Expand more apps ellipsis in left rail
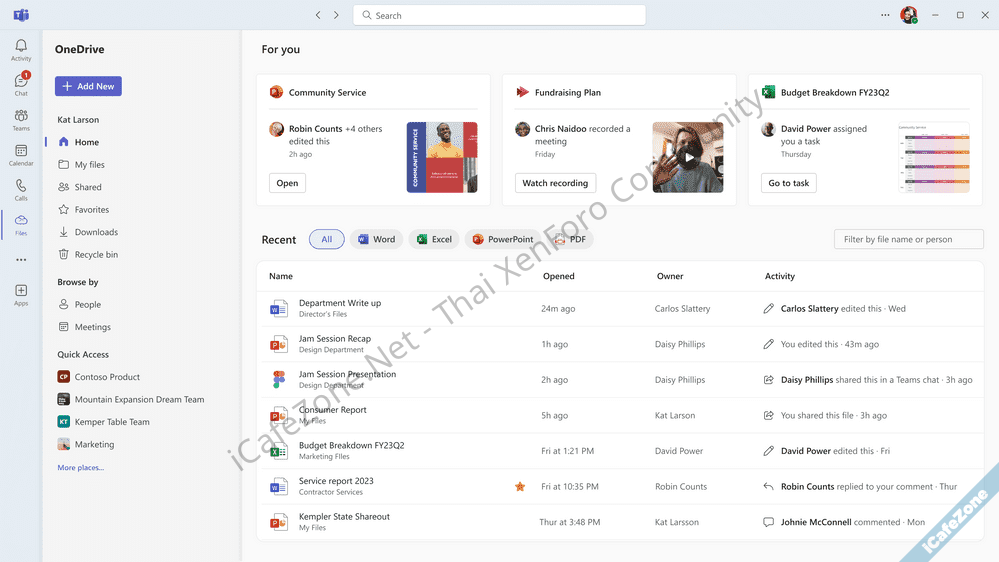 point(21,260)
